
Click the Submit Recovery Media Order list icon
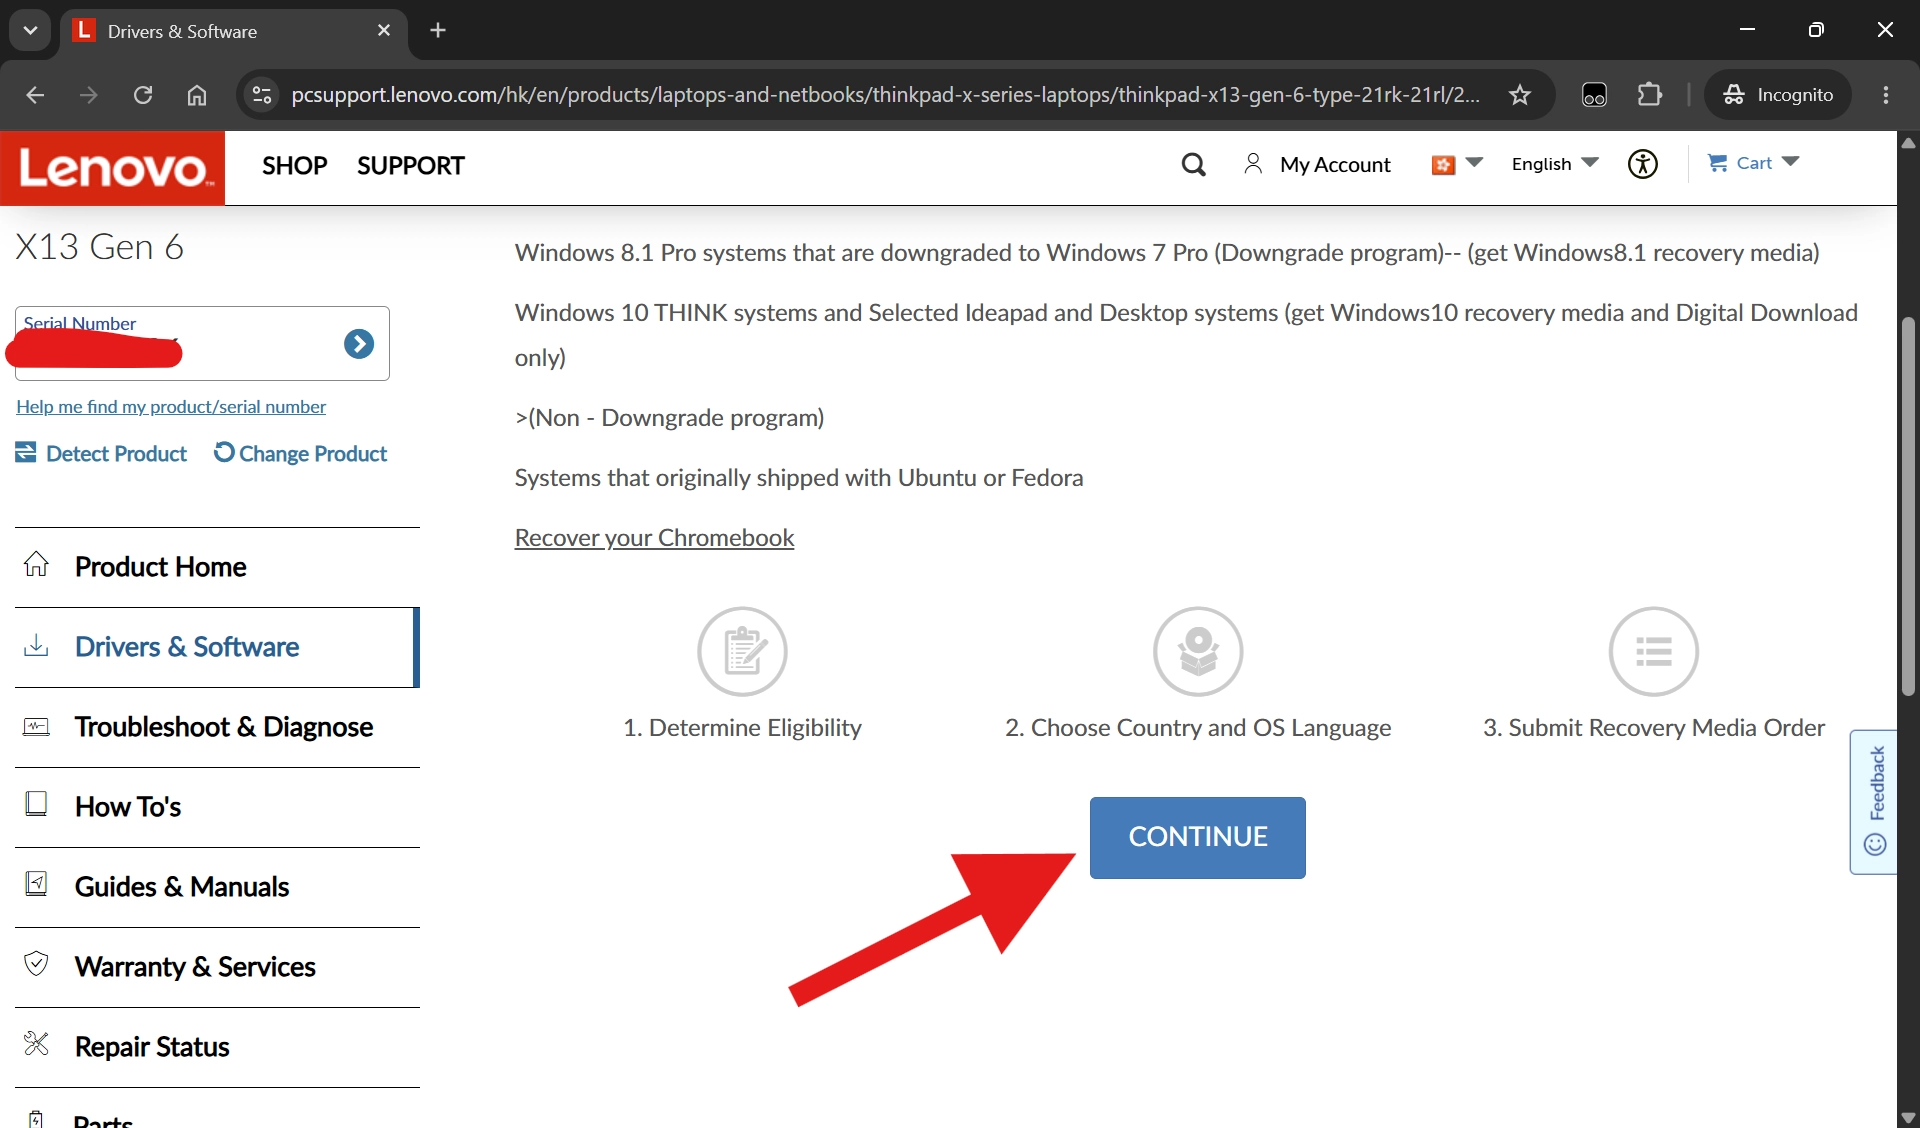point(1654,651)
